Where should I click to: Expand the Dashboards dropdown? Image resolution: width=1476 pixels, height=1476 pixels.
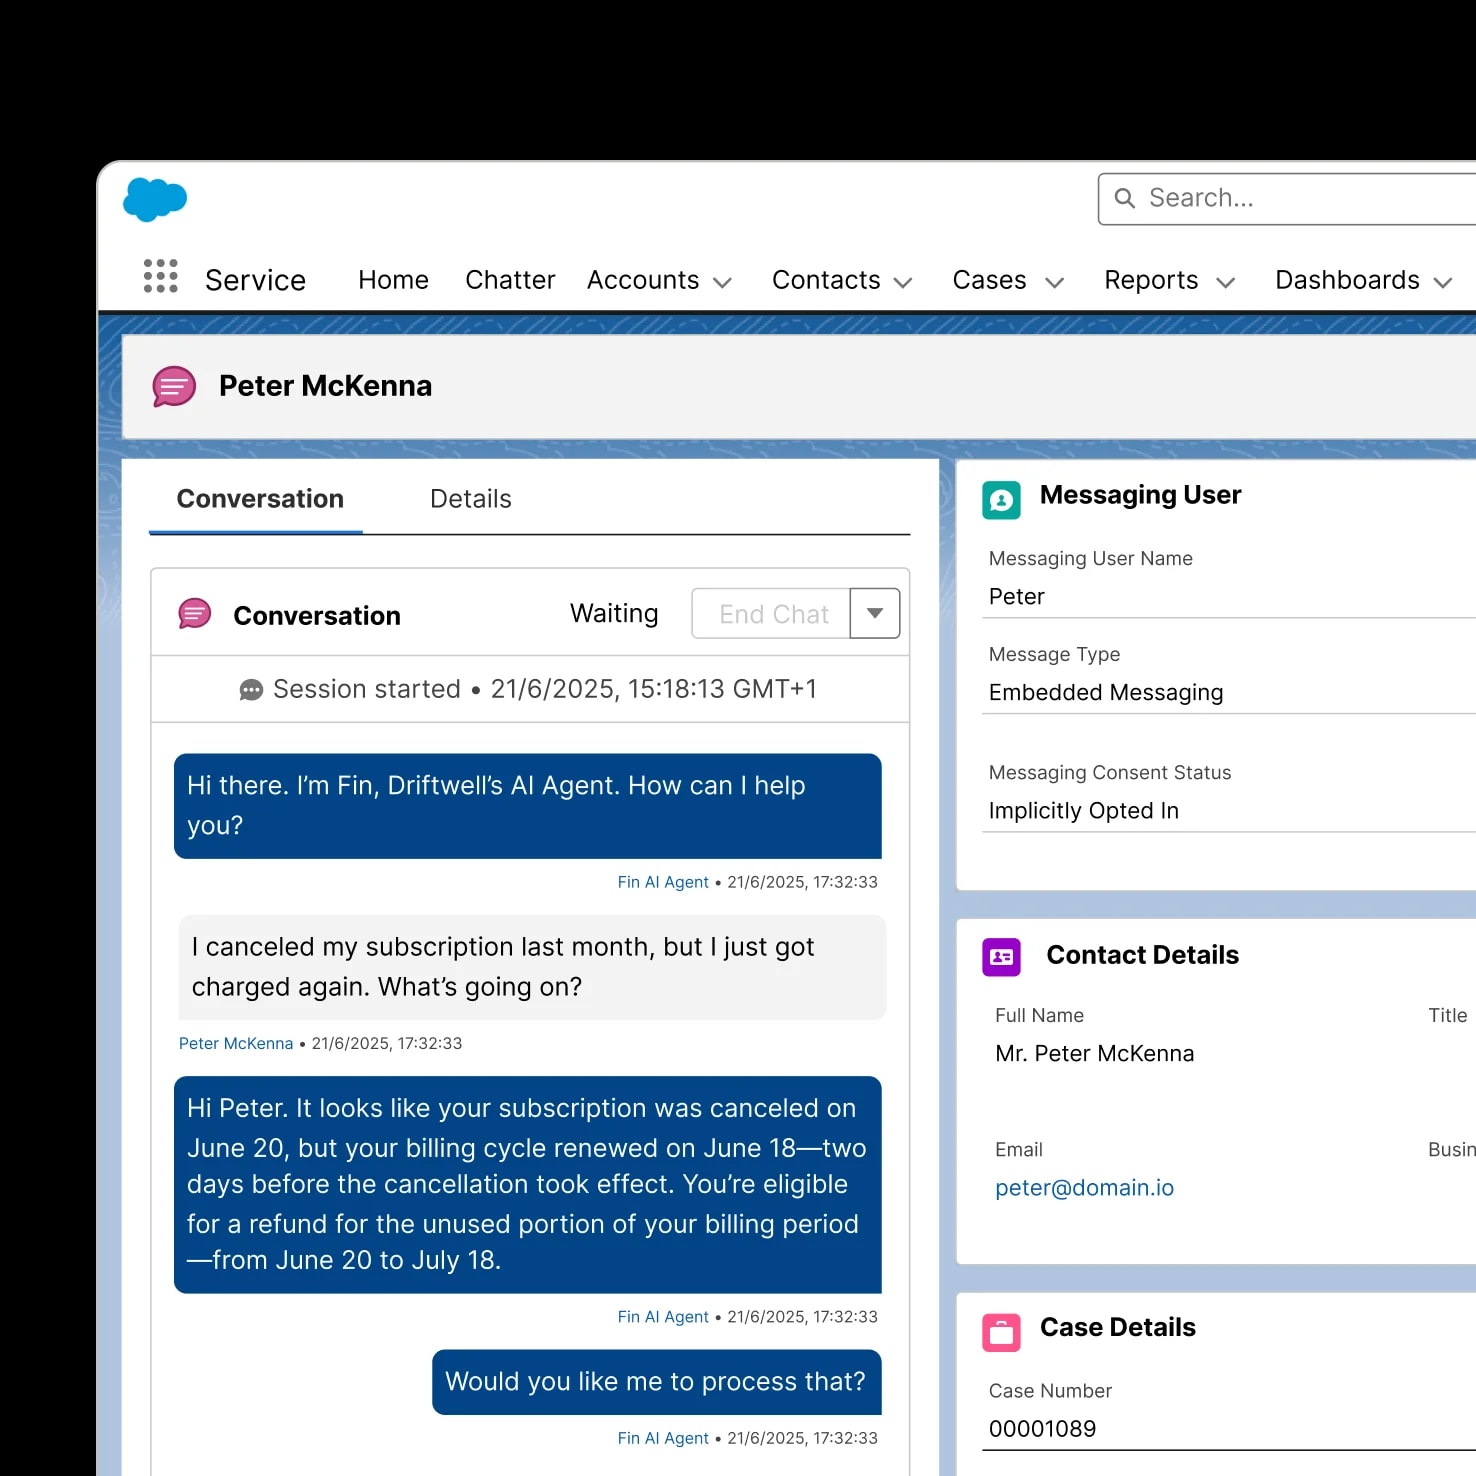click(x=1443, y=282)
